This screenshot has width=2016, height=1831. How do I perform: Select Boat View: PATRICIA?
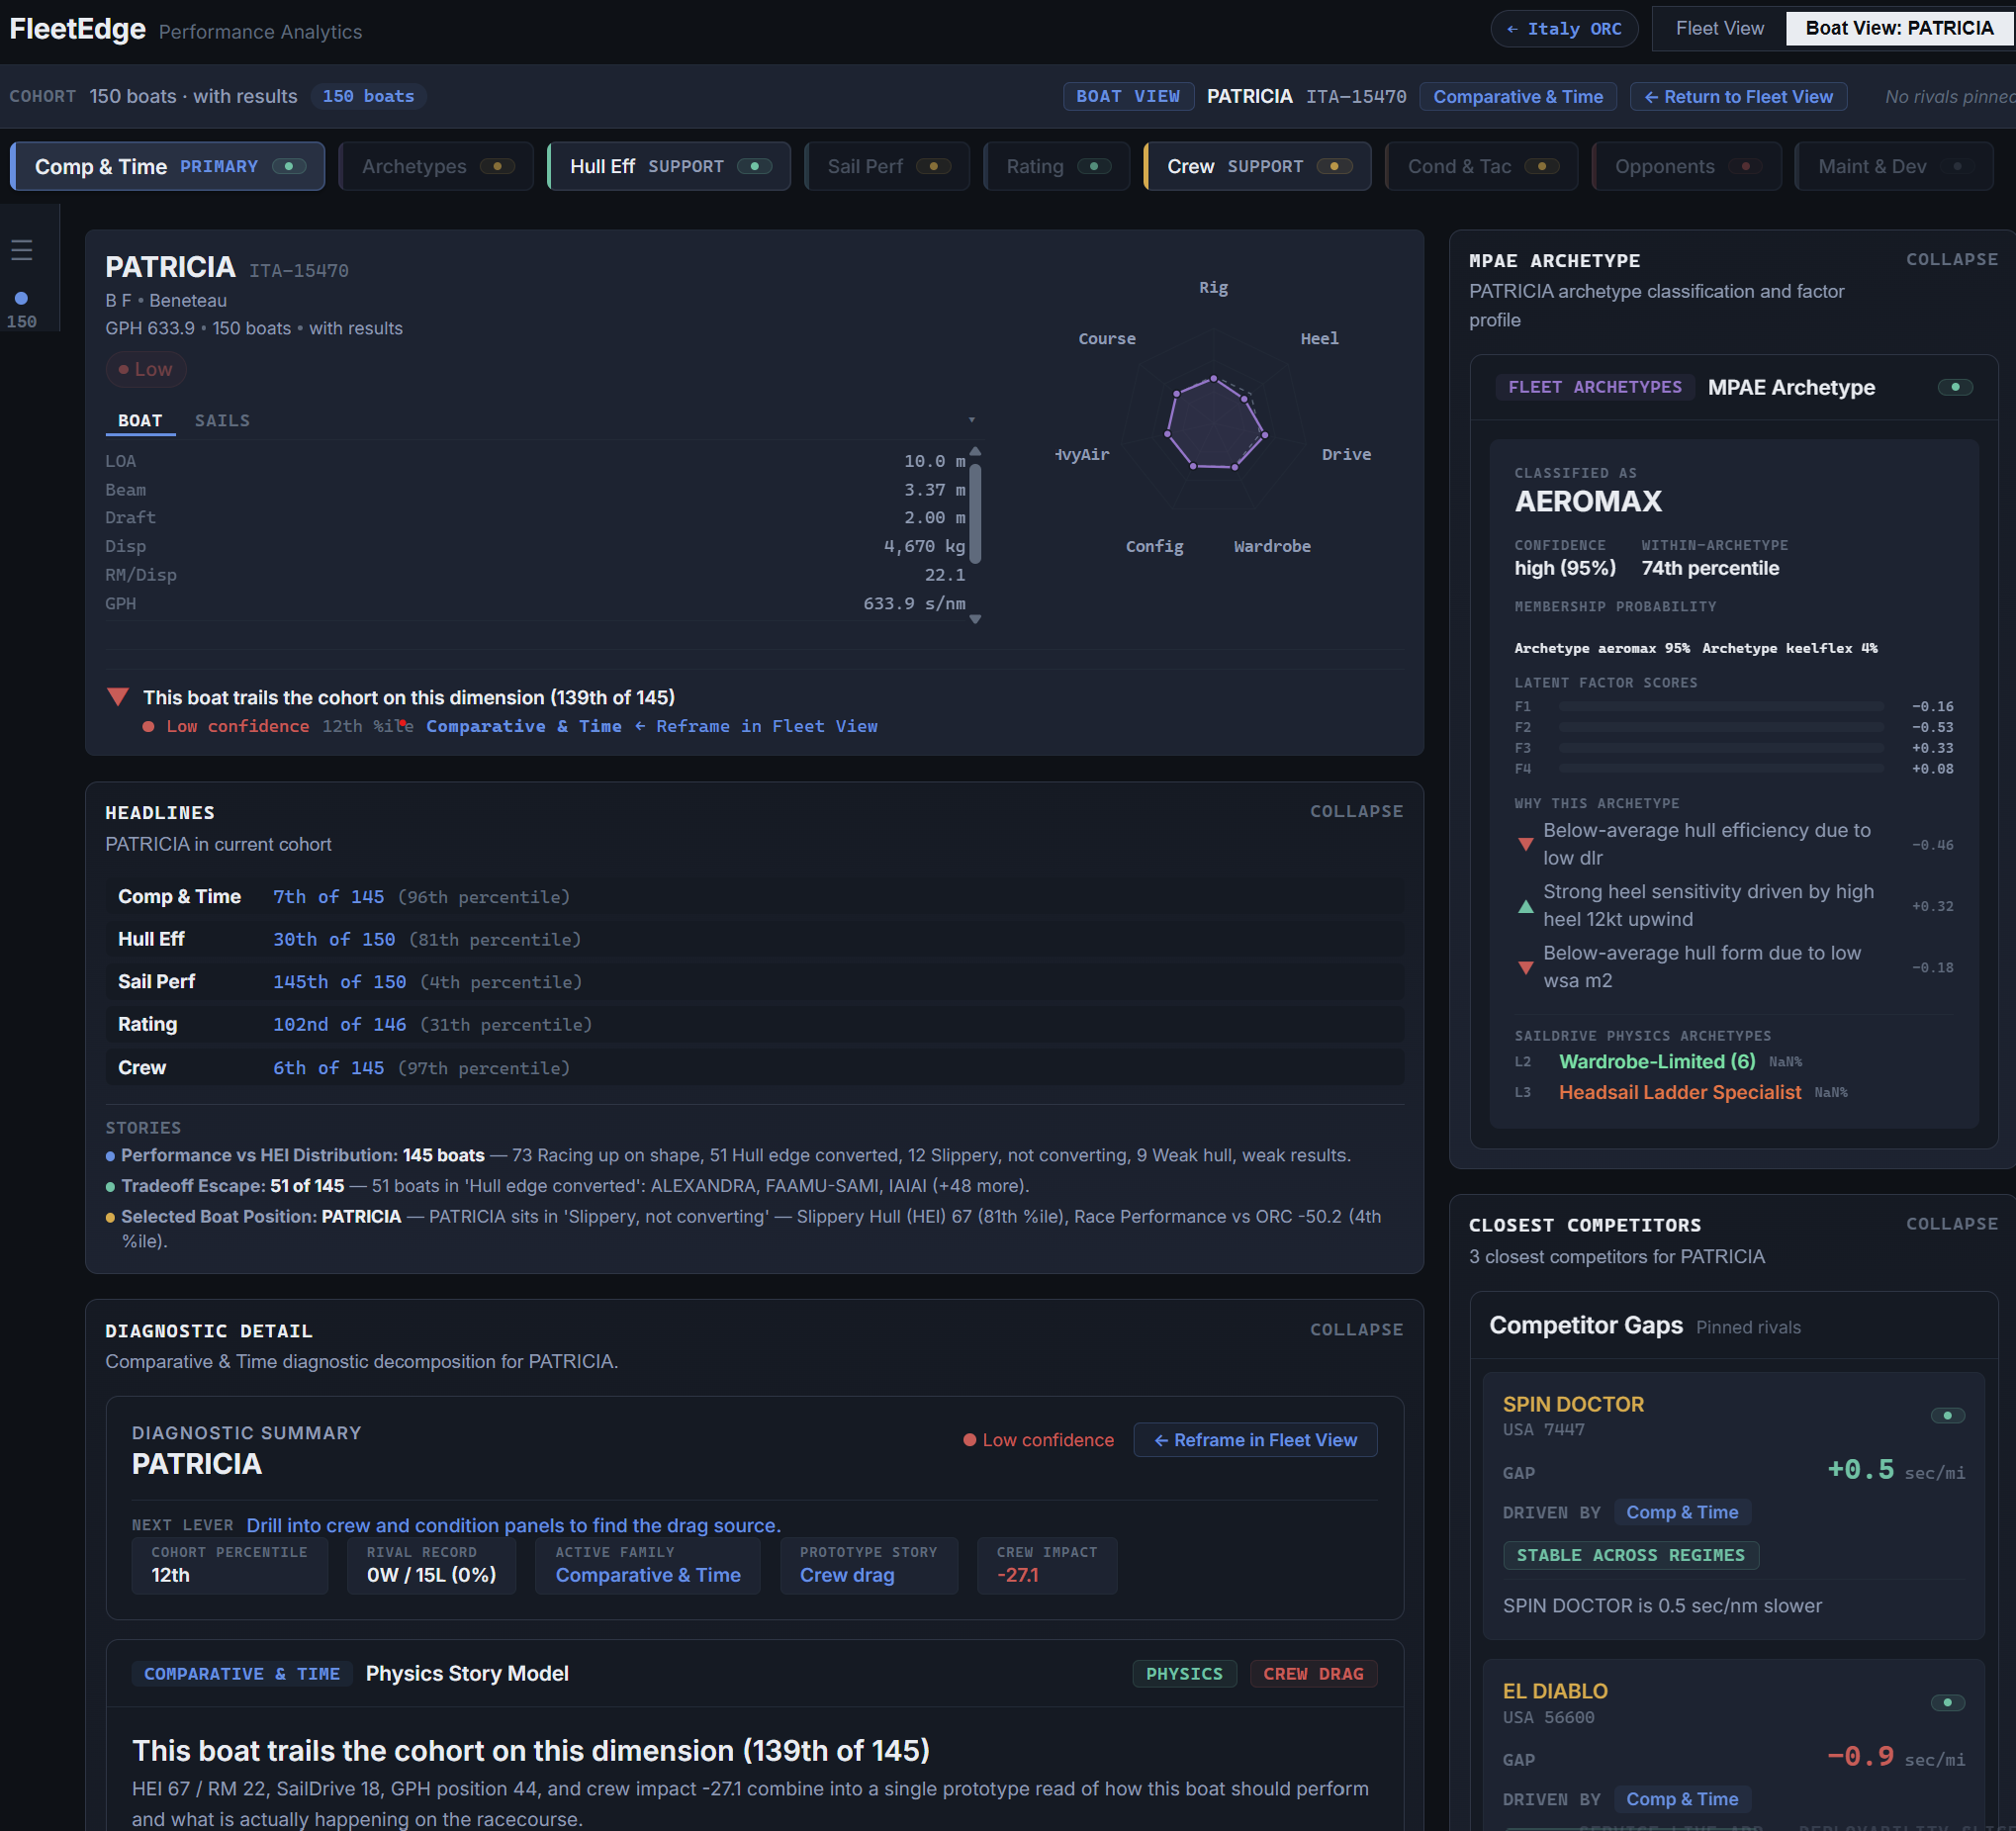coord(1898,28)
